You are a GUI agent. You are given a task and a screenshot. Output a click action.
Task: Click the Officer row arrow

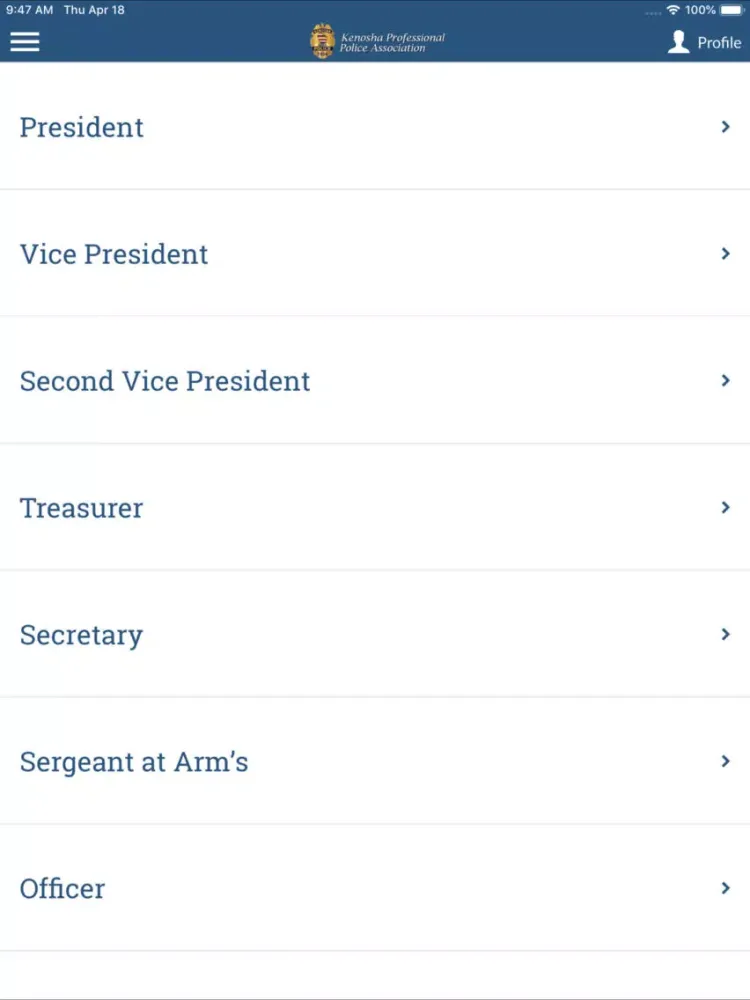tap(725, 888)
